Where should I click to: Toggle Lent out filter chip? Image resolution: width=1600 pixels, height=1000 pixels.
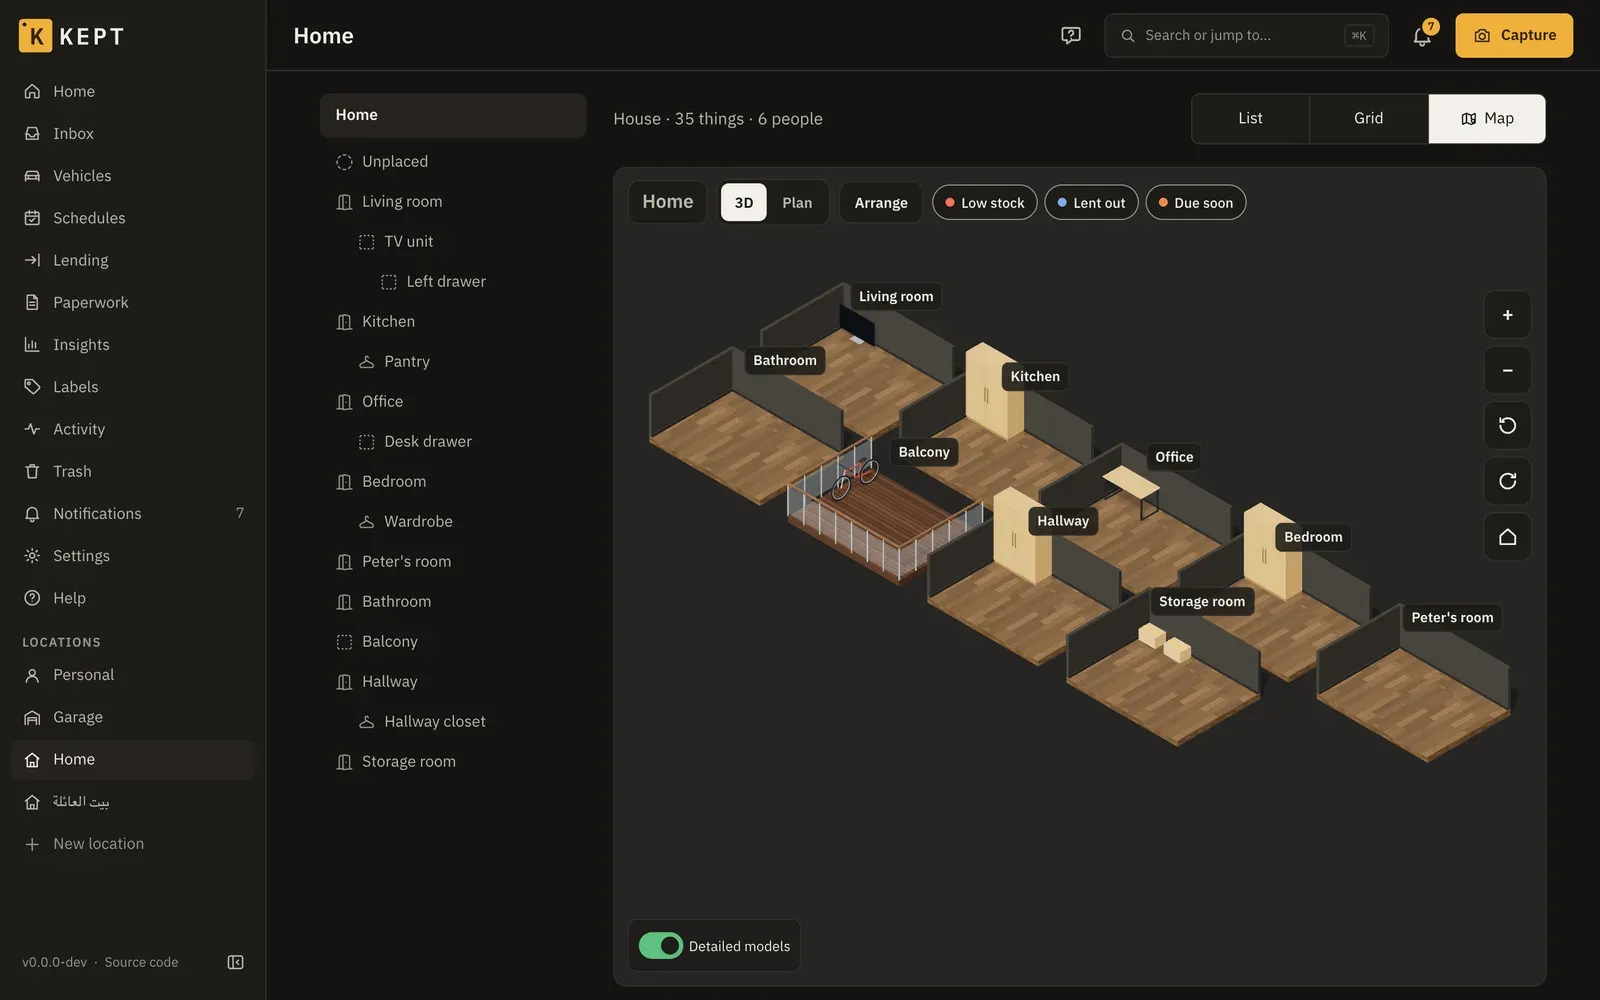(1091, 203)
